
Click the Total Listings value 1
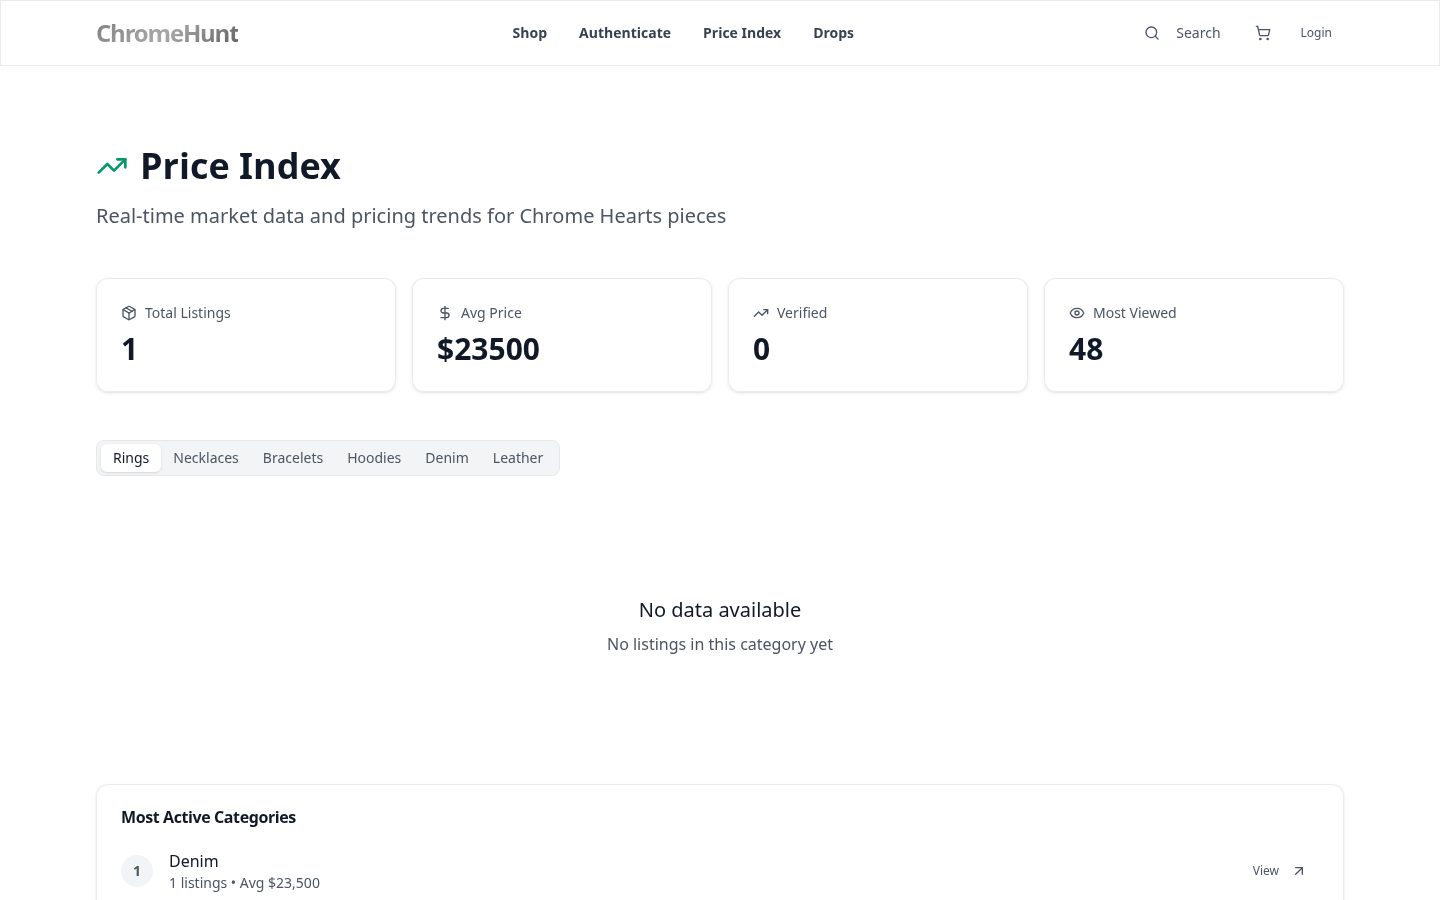click(129, 349)
